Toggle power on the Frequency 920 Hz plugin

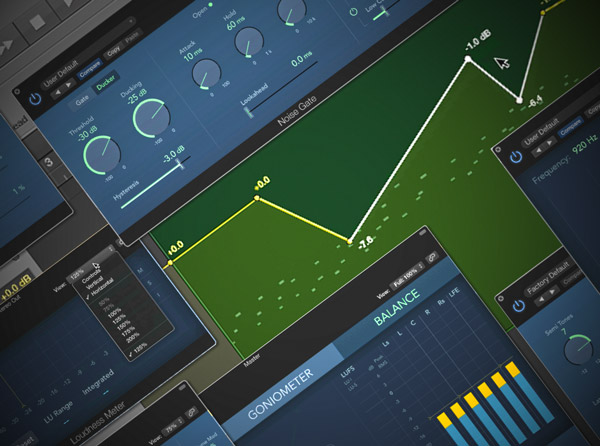pyautogui.click(x=516, y=157)
